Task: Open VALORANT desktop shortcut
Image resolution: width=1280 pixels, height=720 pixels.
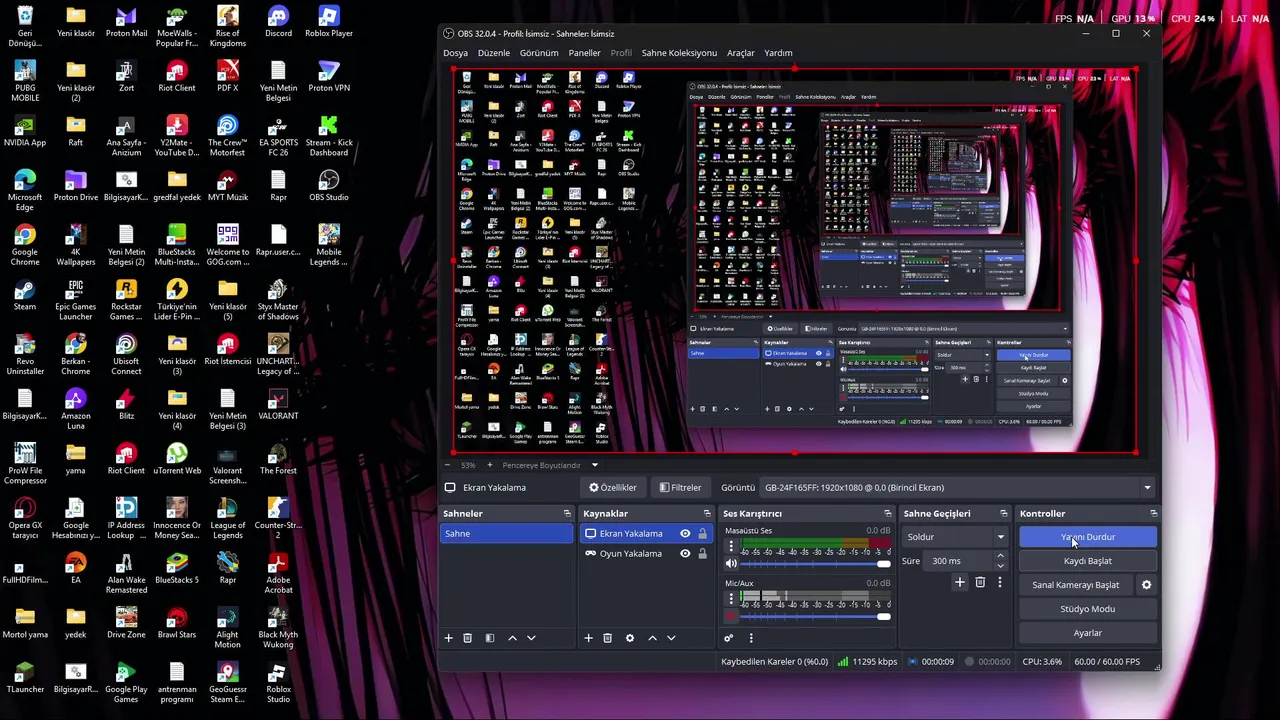Action: click(x=278, y=404)
